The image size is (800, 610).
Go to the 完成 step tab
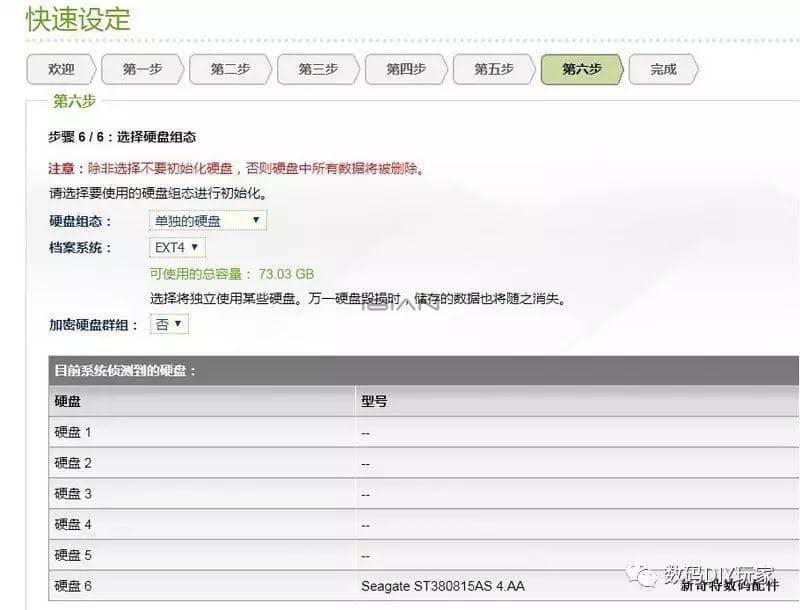click(x=663, y=69)
